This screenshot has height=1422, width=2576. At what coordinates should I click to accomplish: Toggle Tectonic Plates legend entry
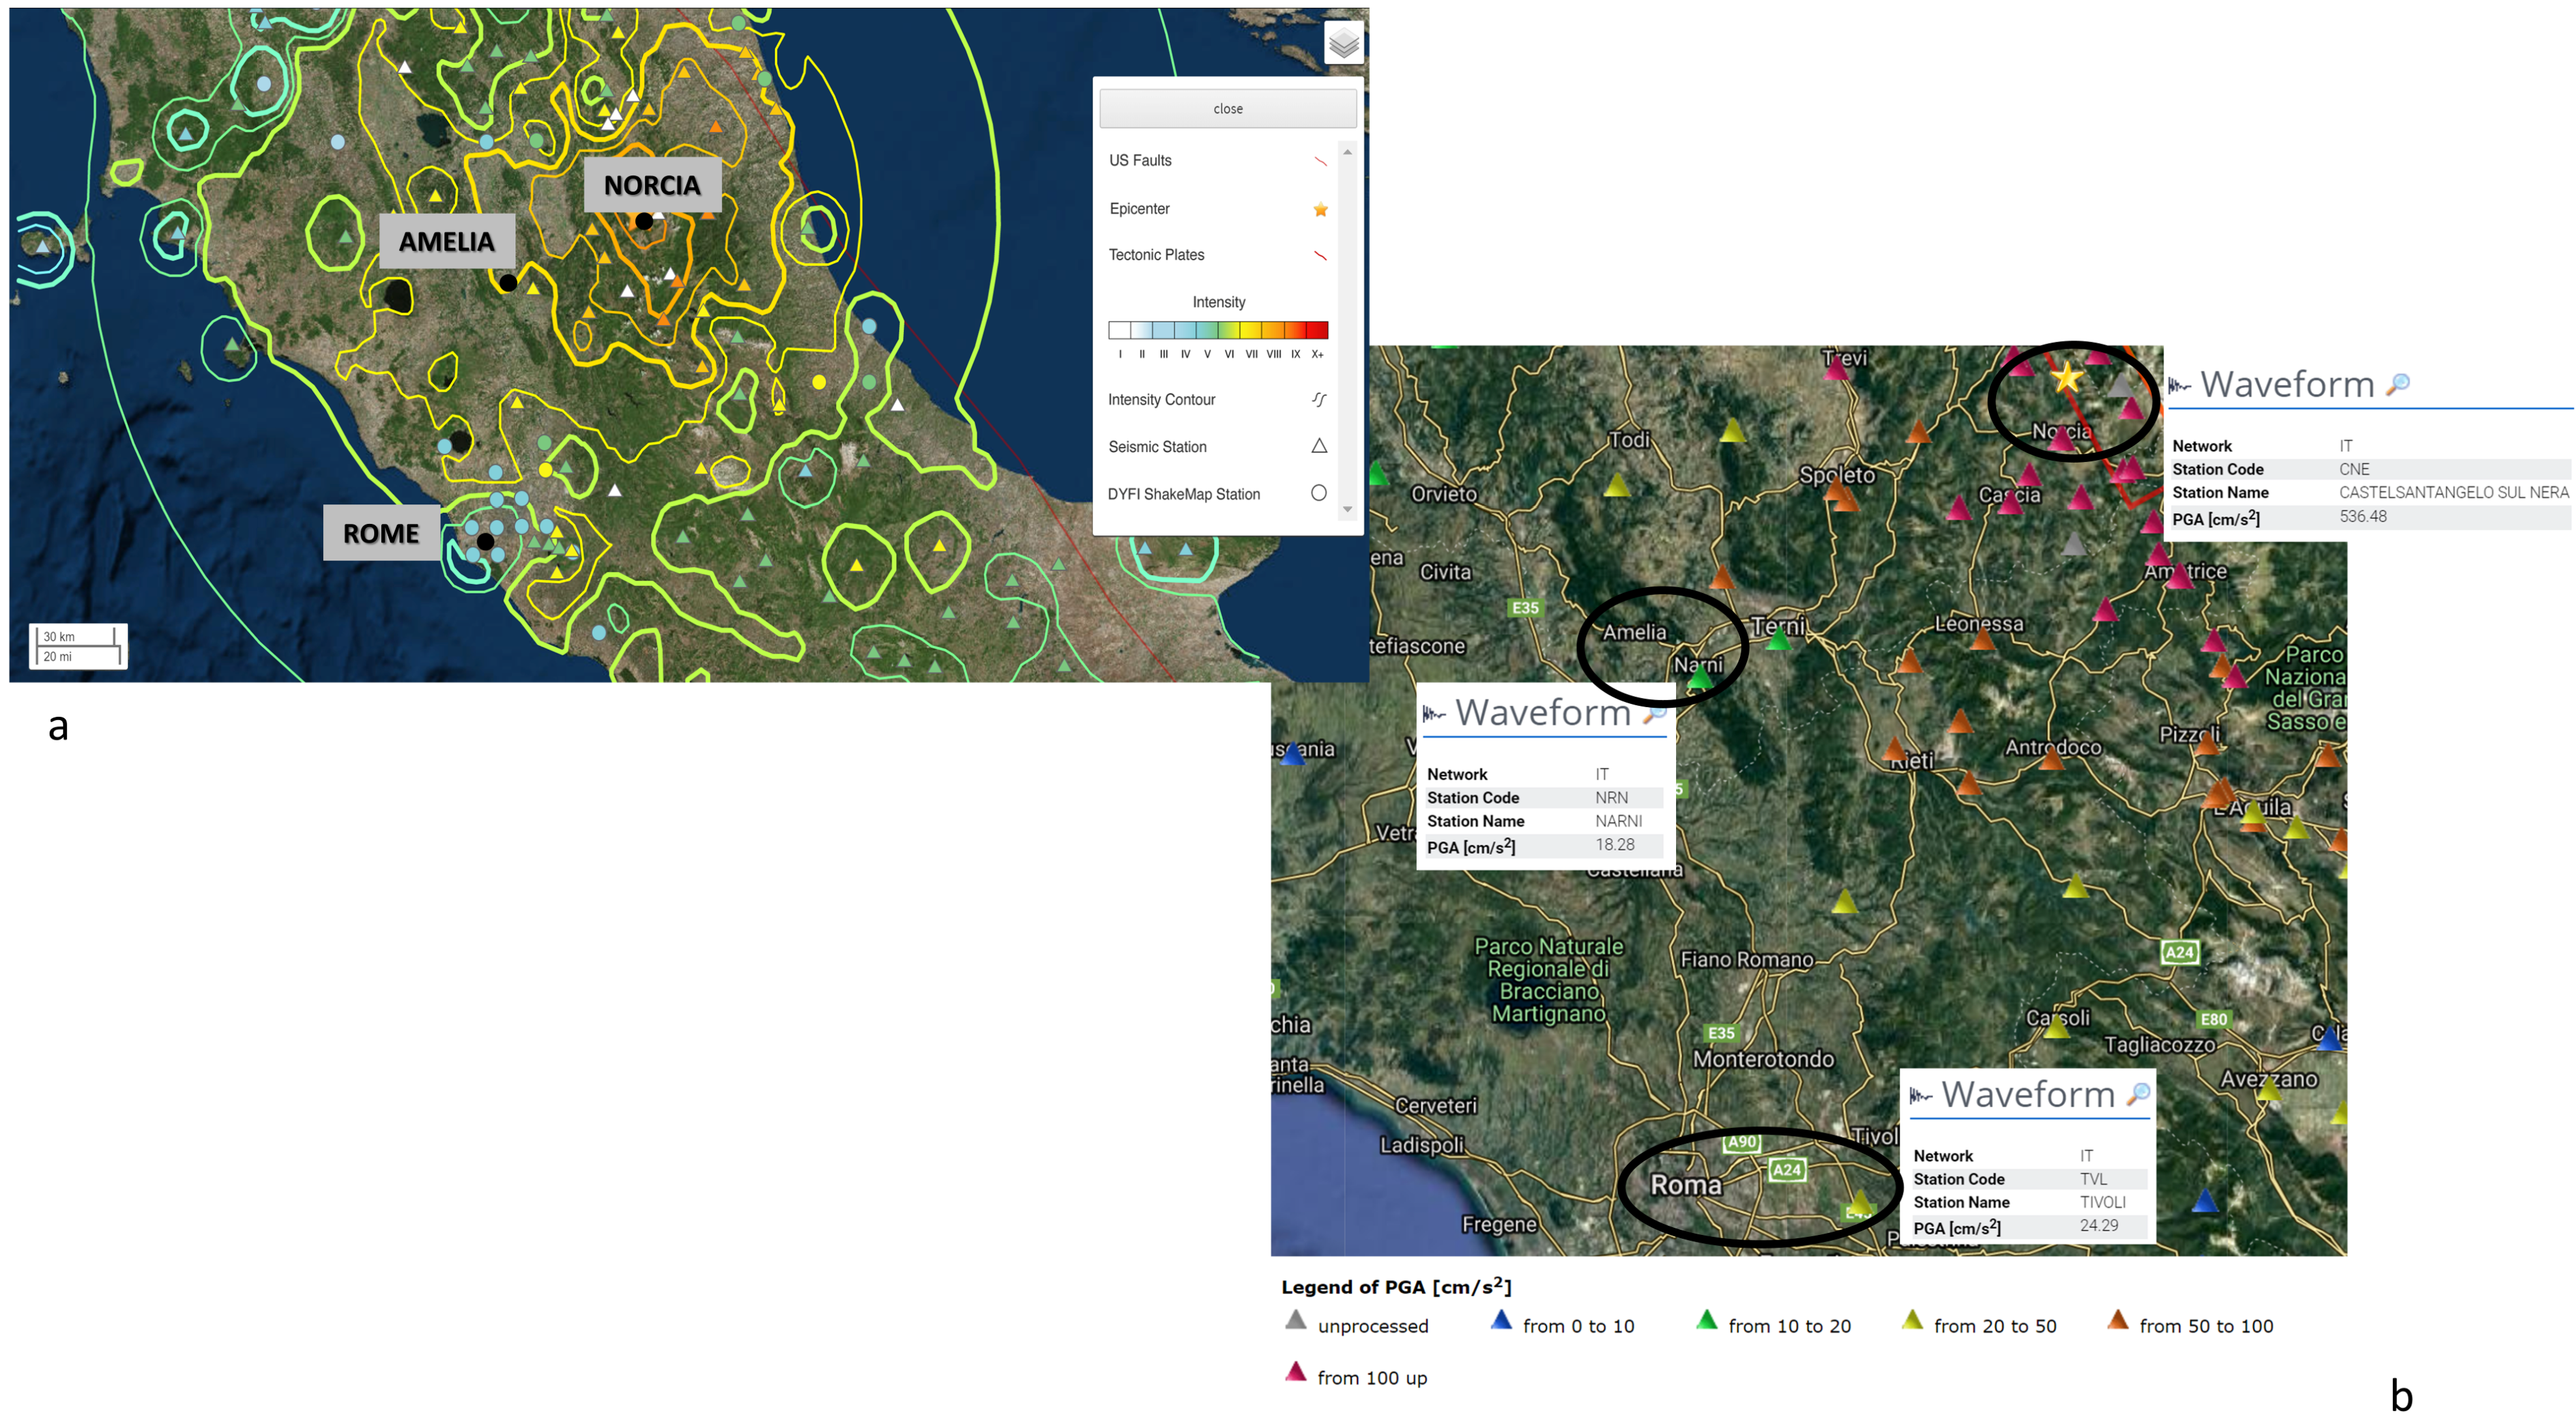(x=1156, y=255)
